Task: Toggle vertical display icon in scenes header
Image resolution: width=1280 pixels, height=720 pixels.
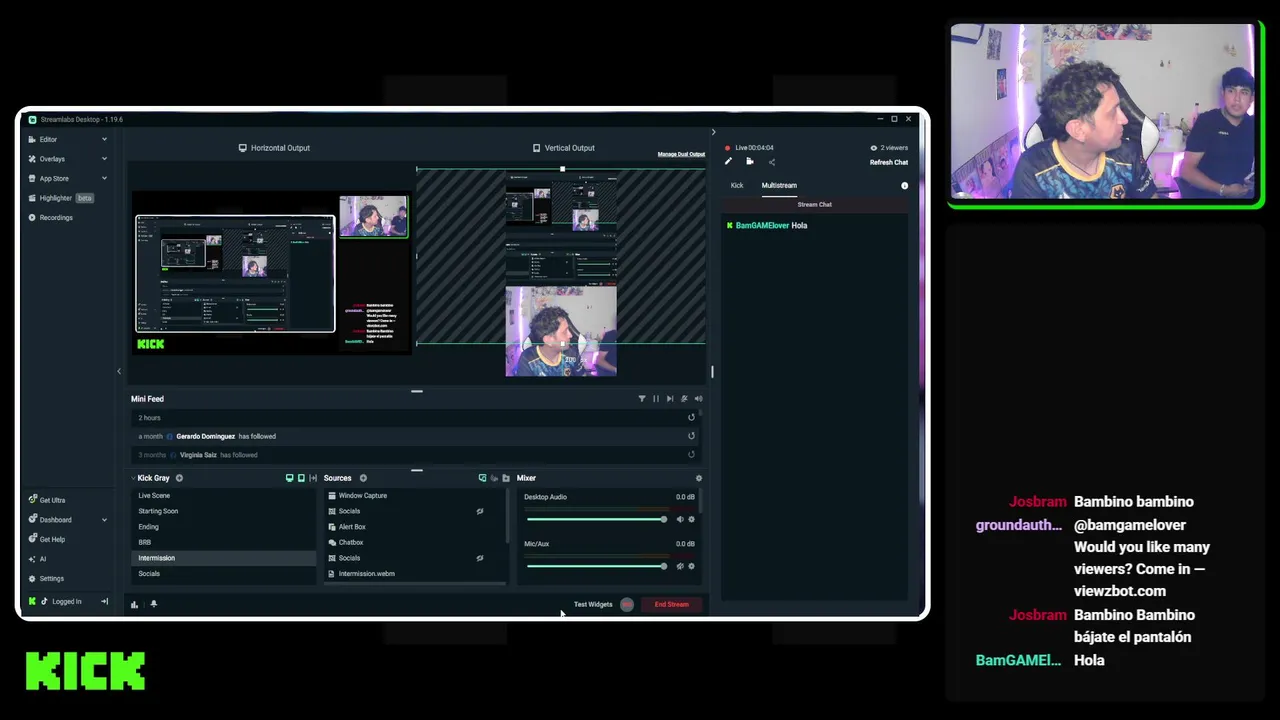Action: tap(301, 478)
